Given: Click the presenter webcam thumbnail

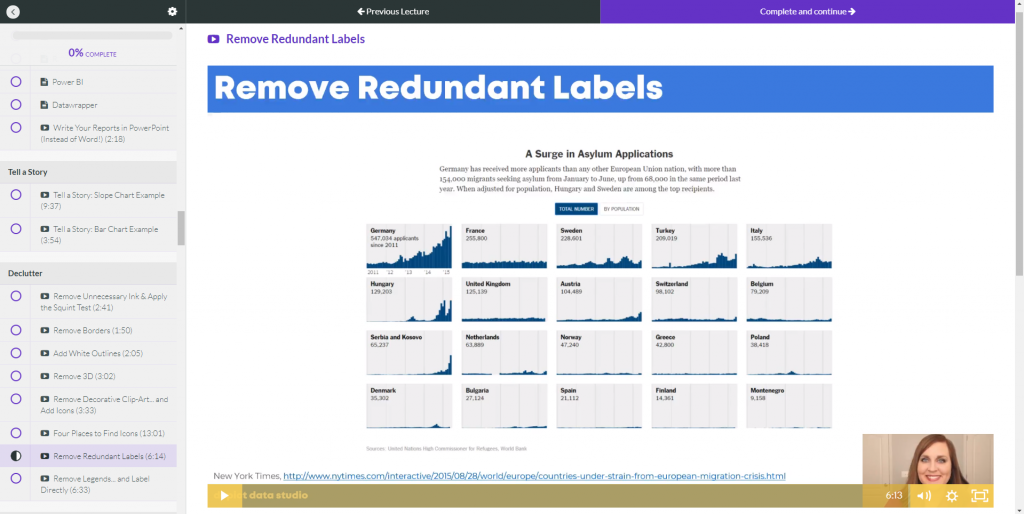Looking at the screenshot, I should 927,459.
